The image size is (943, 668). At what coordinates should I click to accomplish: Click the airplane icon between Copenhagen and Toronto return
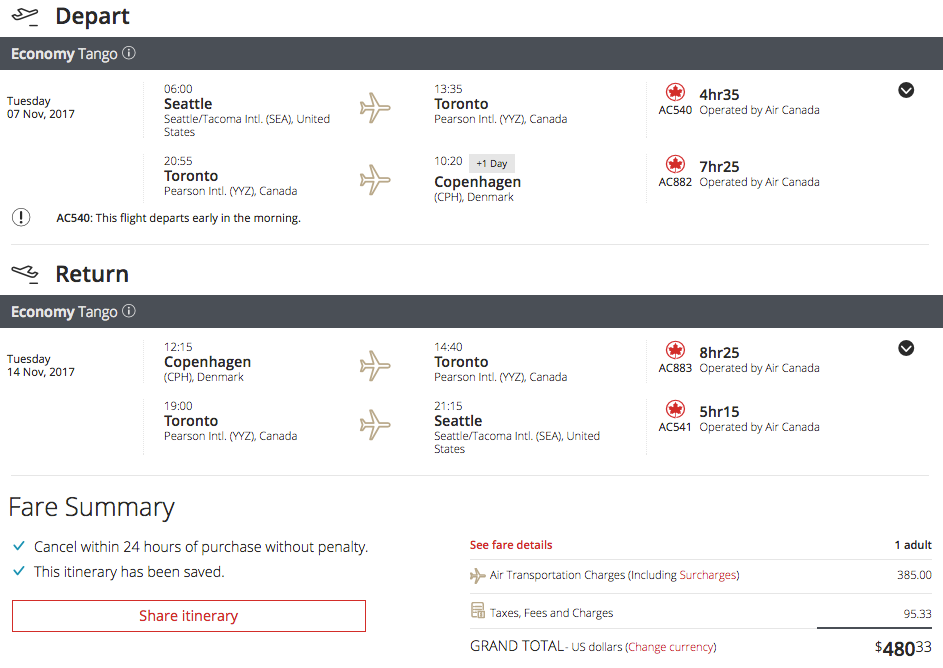(375, 365)
